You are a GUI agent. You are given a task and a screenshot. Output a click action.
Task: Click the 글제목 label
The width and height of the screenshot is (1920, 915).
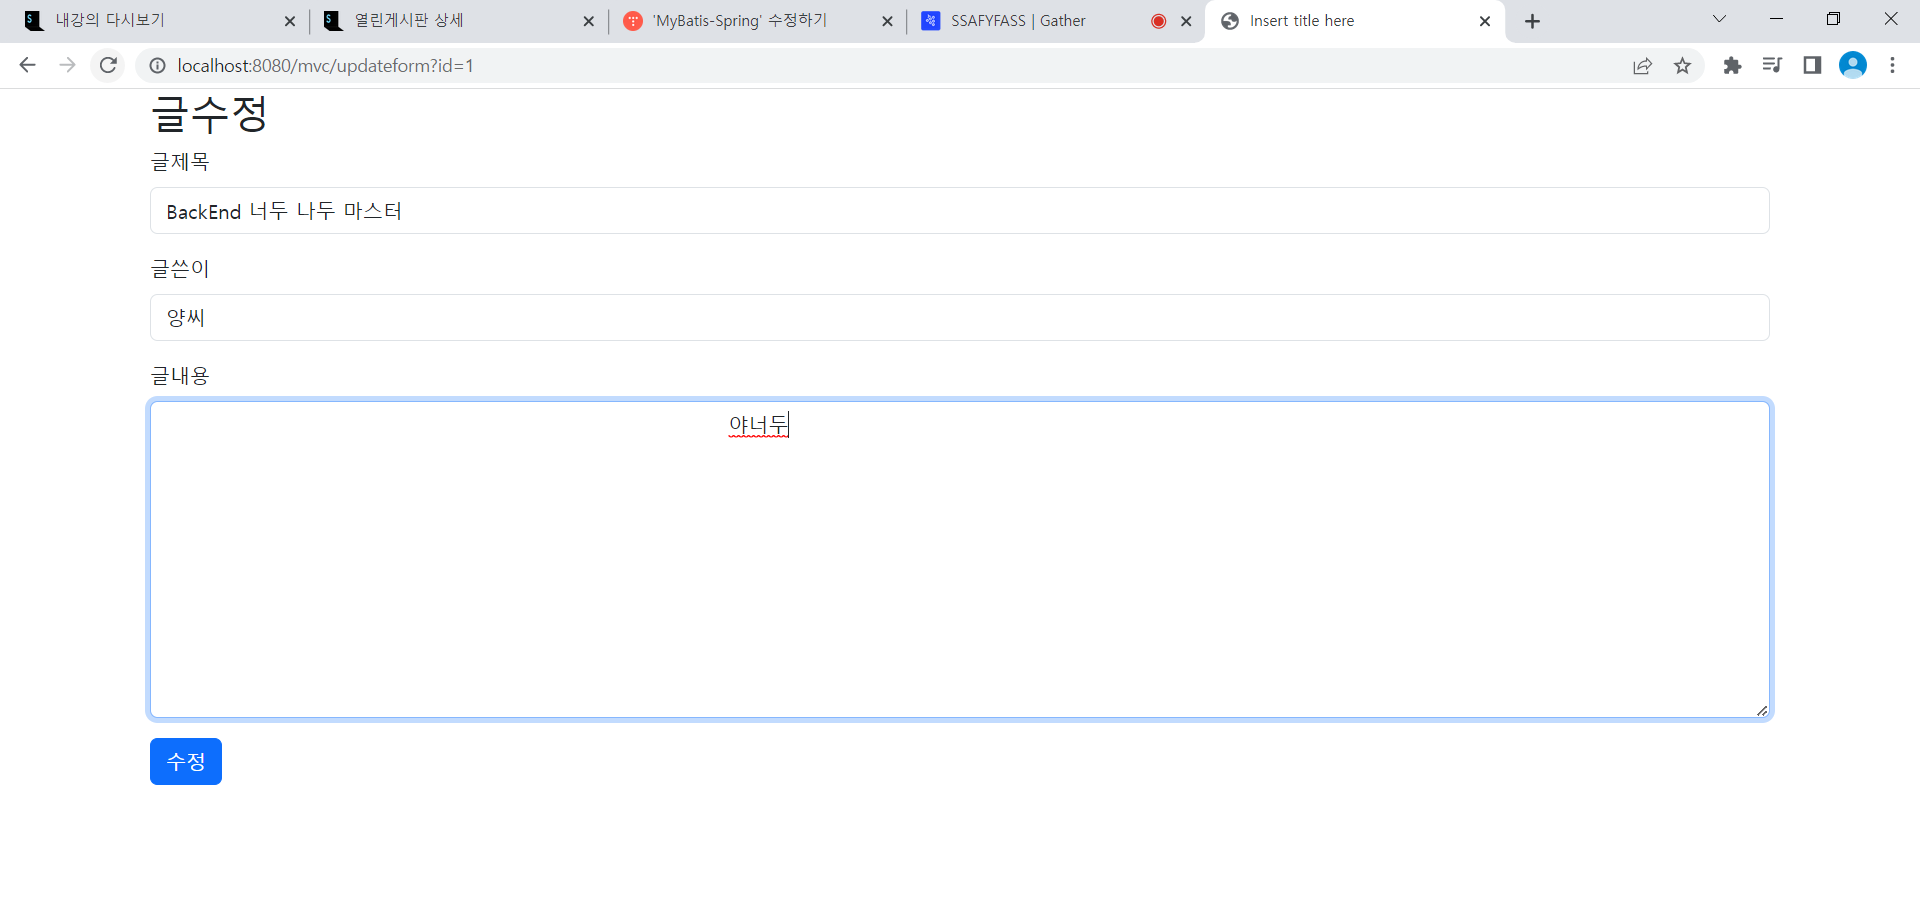180,162
